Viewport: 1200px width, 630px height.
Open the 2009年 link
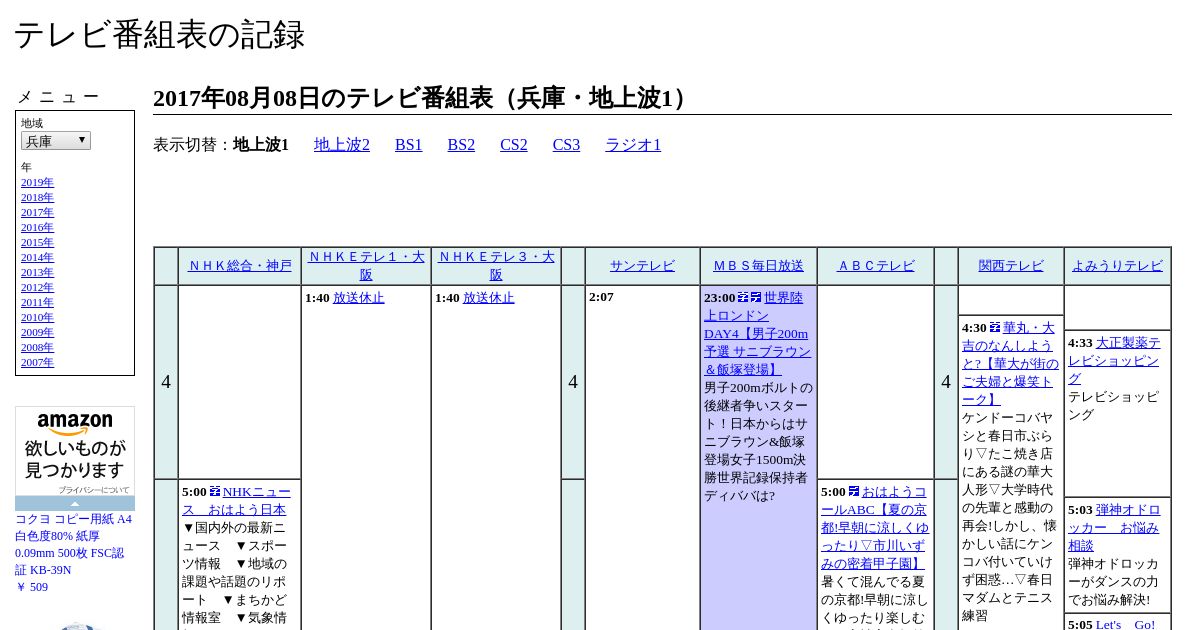[37, 332]
